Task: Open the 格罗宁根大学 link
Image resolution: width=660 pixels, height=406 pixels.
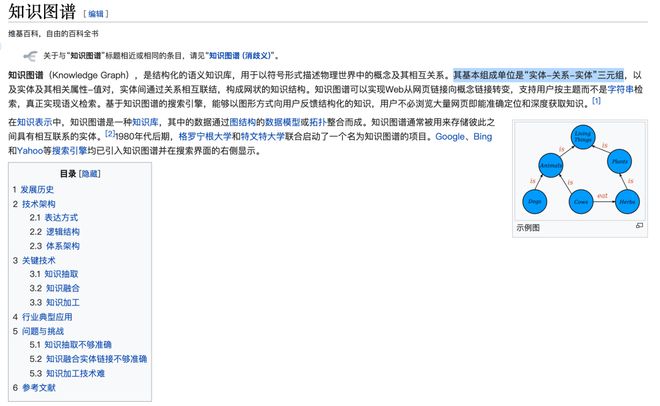Action: (205, 136)
